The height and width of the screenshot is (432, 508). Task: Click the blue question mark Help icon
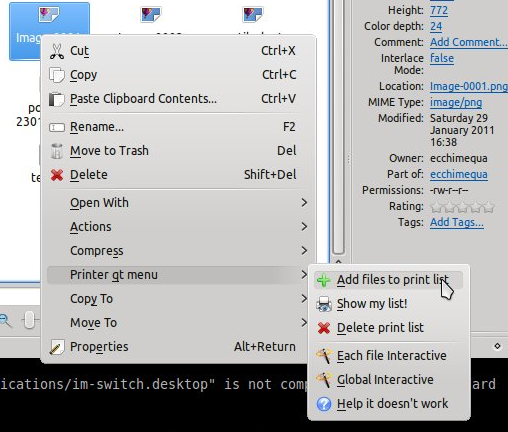pyautogui.click(x=324, y=404)
